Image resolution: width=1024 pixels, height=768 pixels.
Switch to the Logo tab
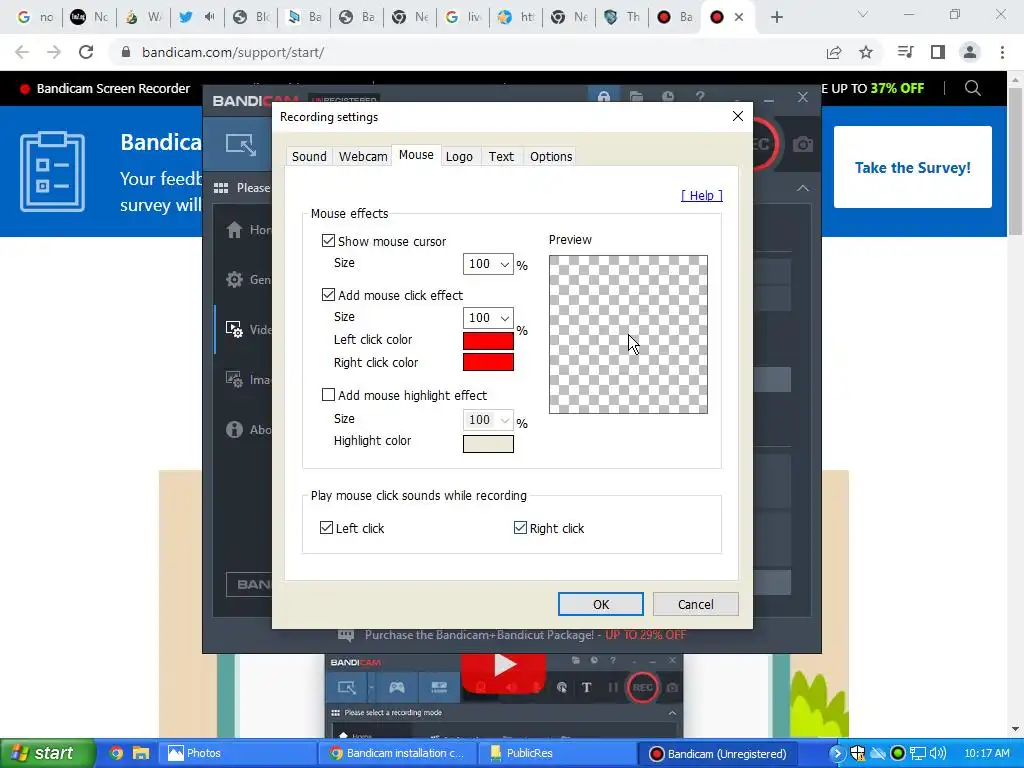coord(459,157)
